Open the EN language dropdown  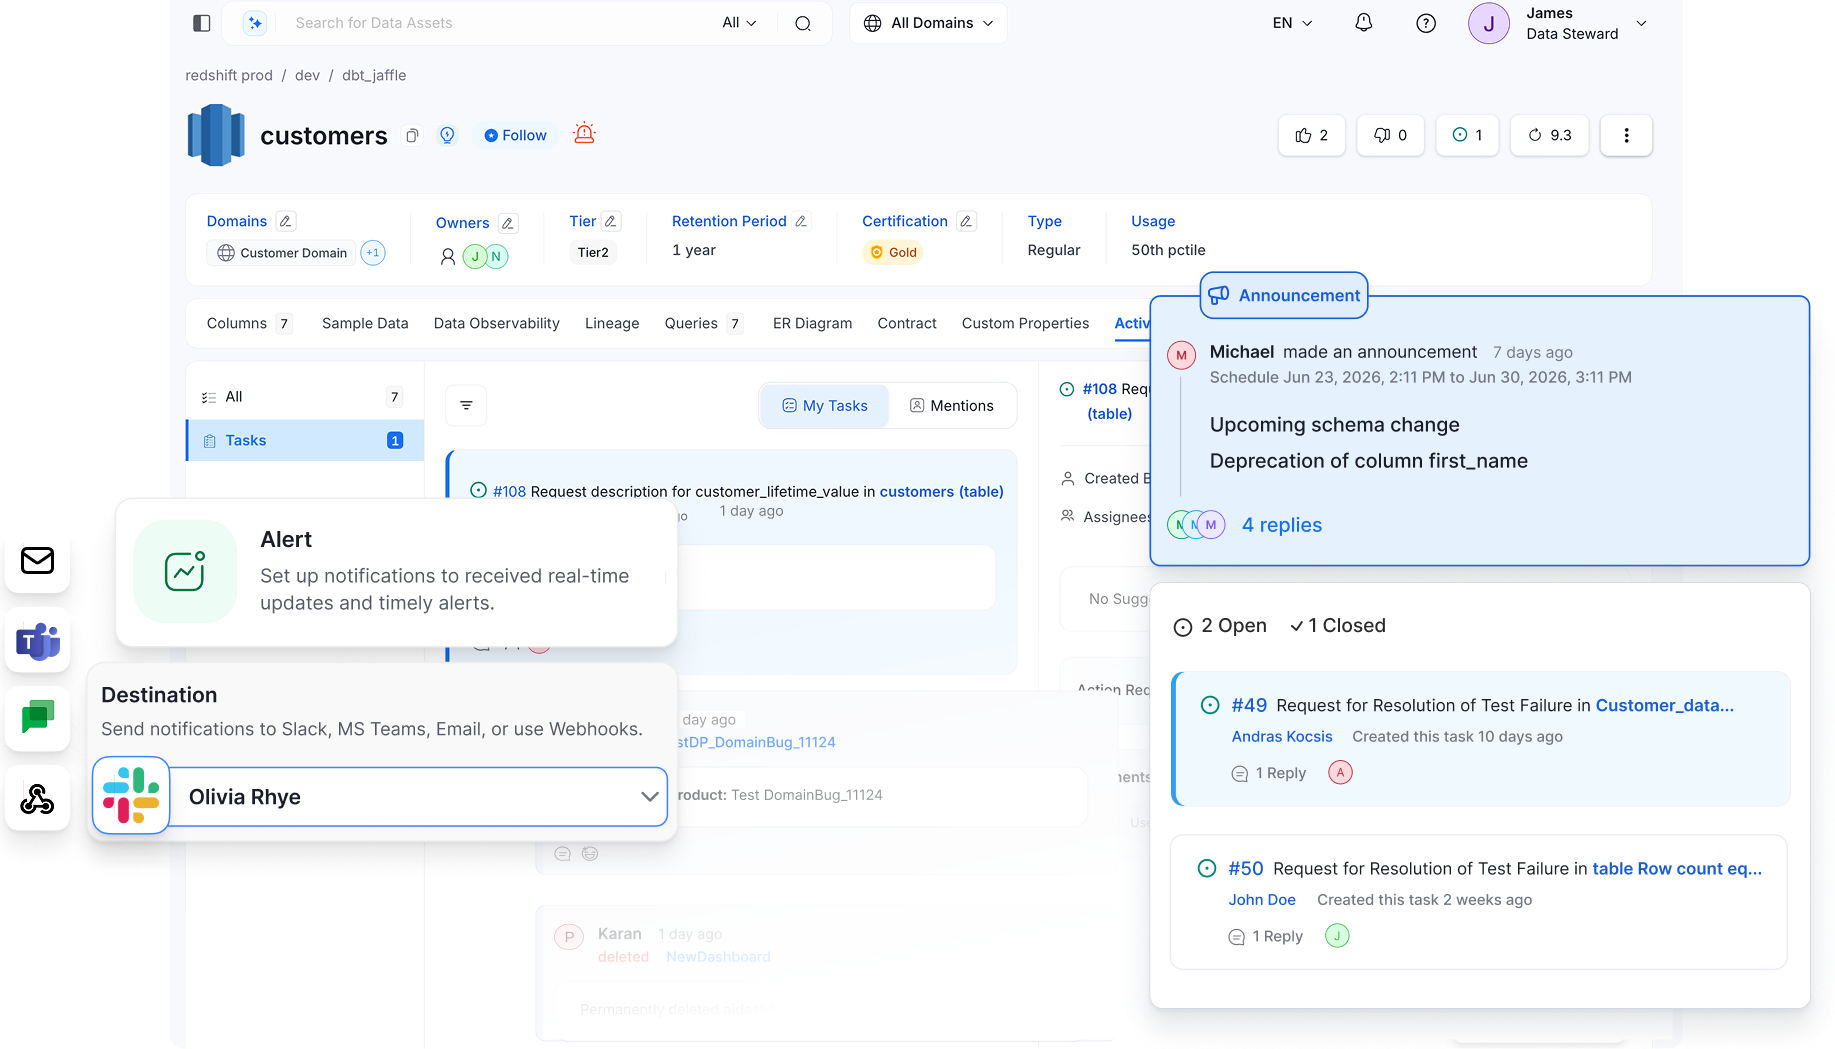pyautogui.click(x=1293, y=23)
